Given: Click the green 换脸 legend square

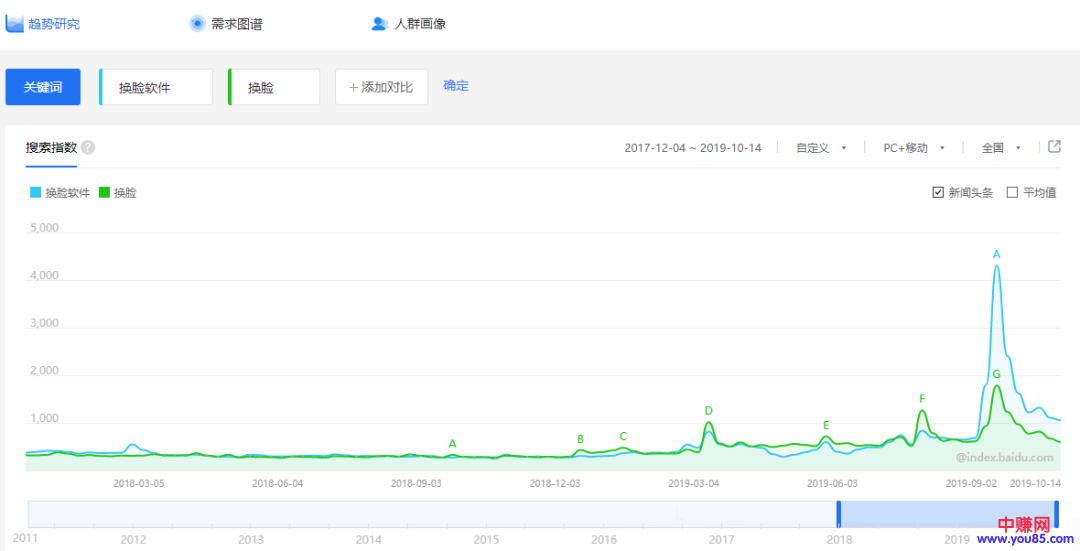Looking at the screenshot, I should tap(104, 193).
